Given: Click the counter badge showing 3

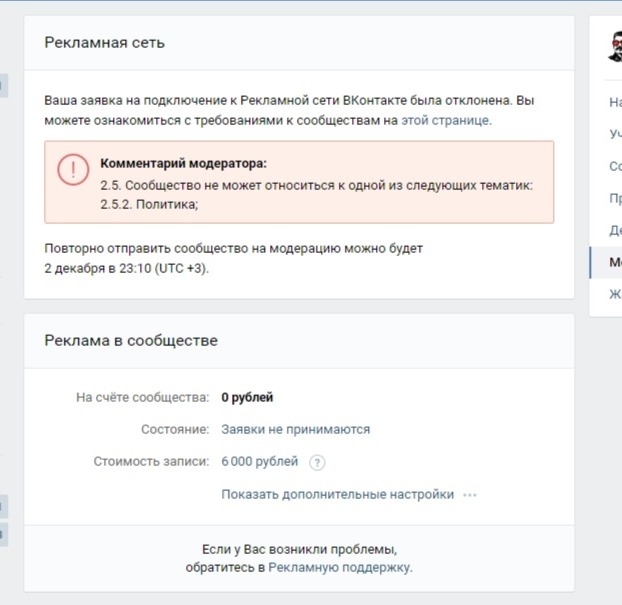Looking at the screenshot, I should coord(3,534).
